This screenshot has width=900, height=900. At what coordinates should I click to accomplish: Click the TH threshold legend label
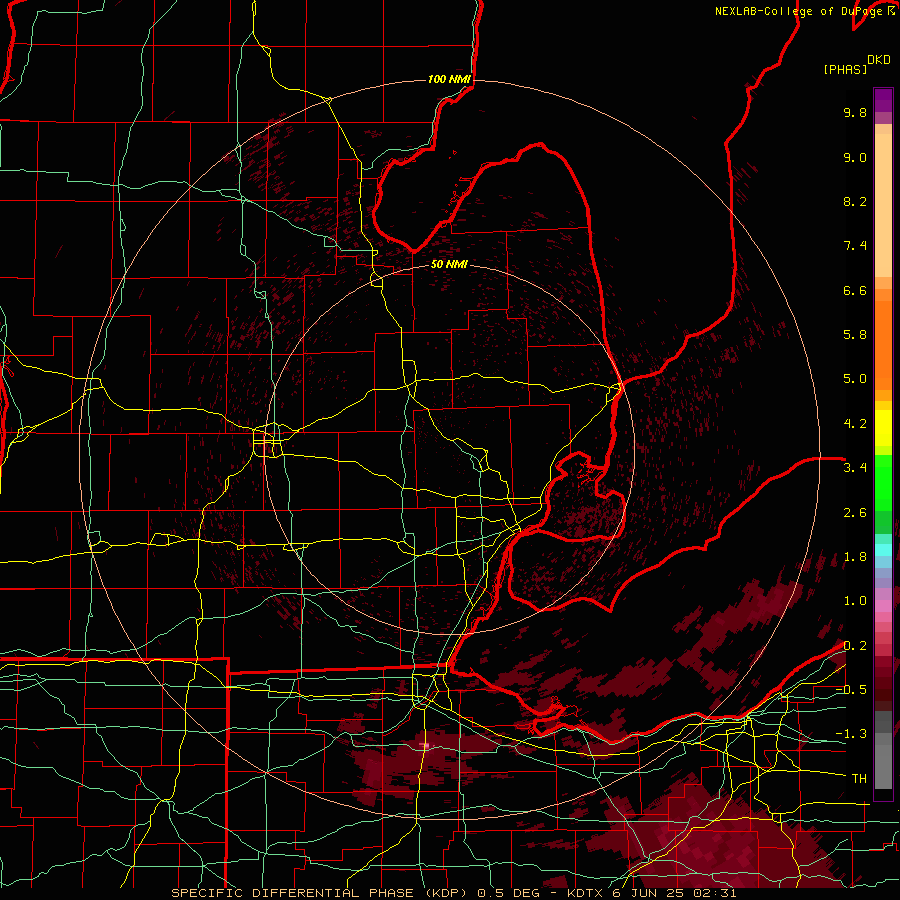pyautogui.click(x=859, y=779)
